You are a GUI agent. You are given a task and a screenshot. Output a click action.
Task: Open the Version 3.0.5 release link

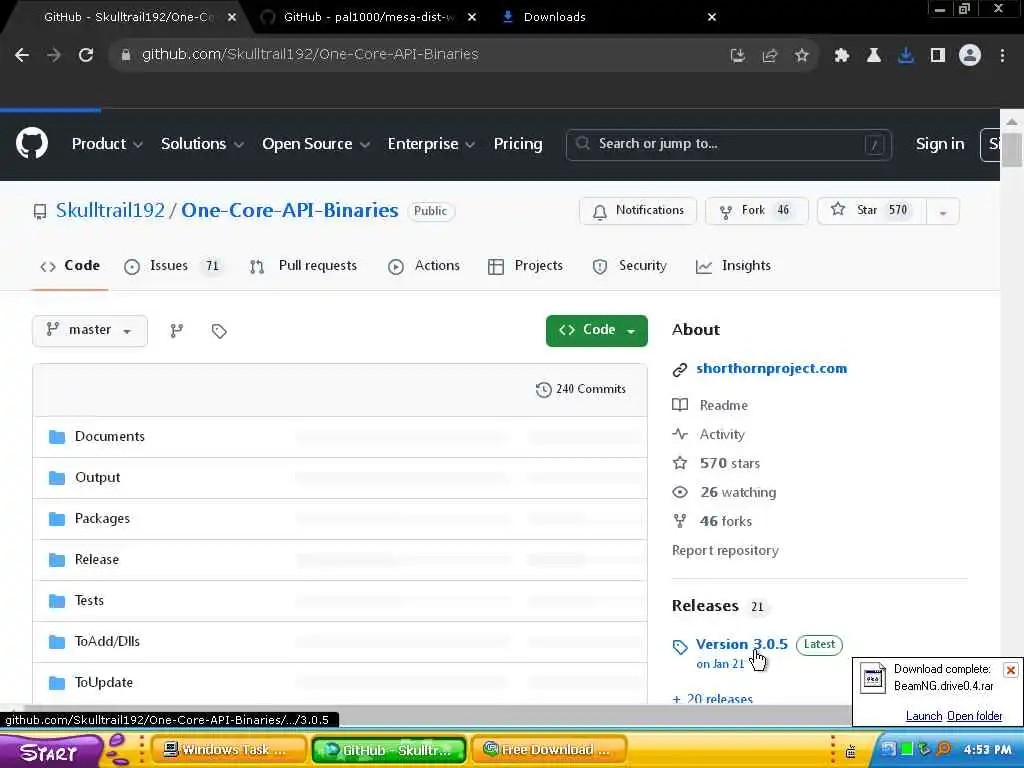click(741, 645)
